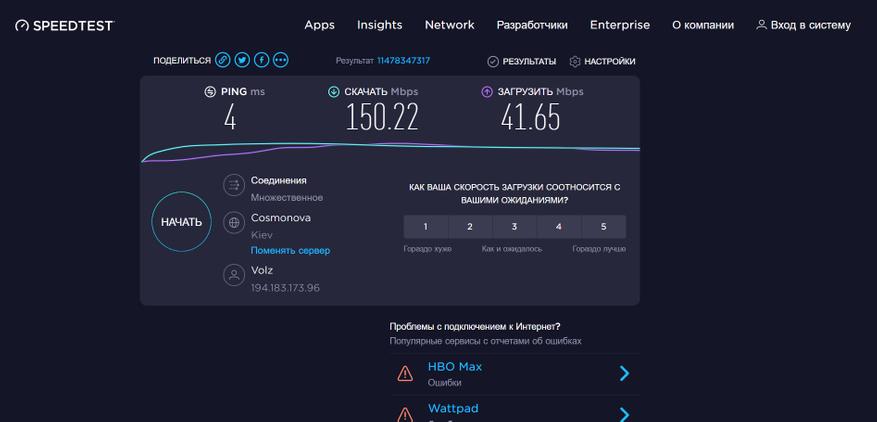Rate speed as 4
Viewport: 877px width, 422px height.
point(559,227)
